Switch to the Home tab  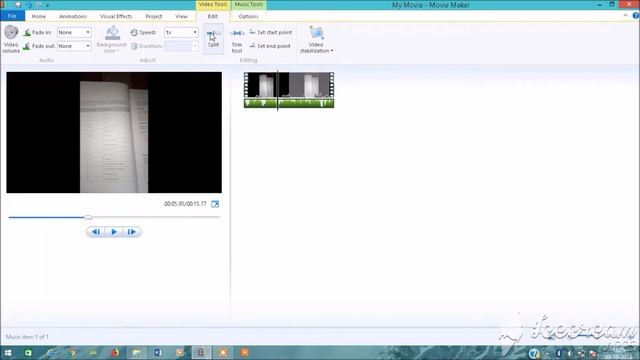(39, 16)
